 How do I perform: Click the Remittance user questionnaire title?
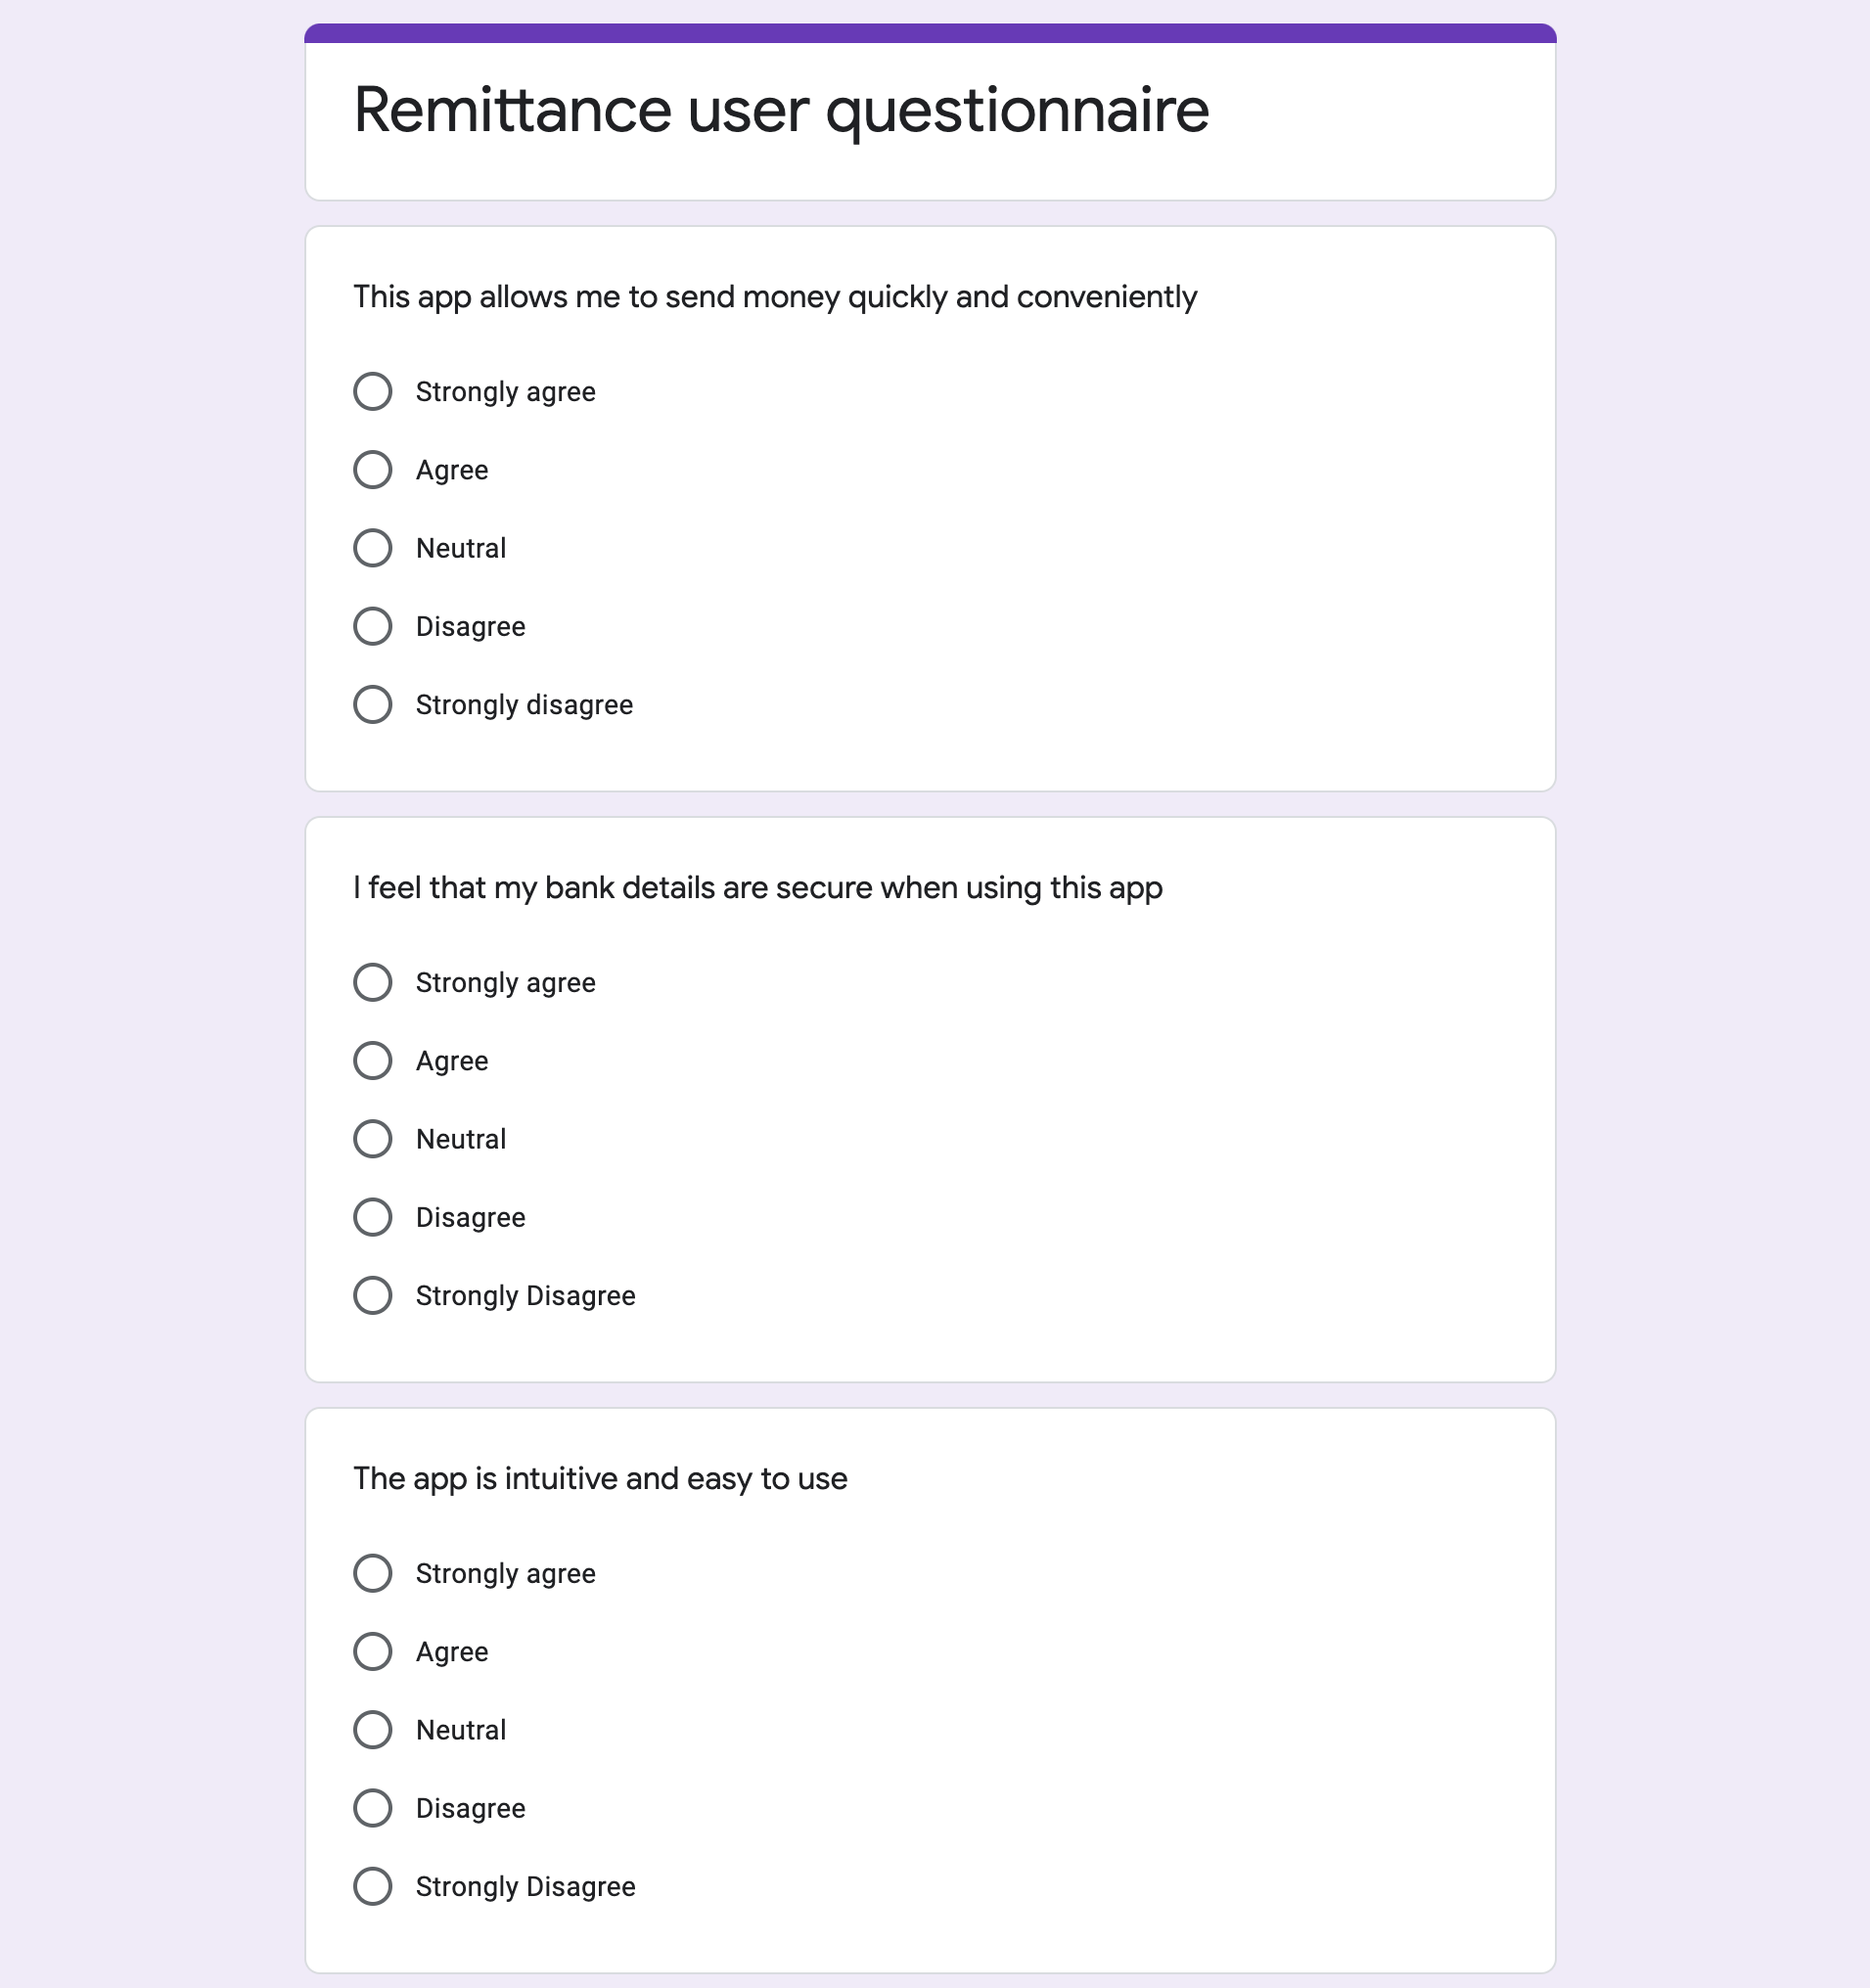tap(781, 110)
